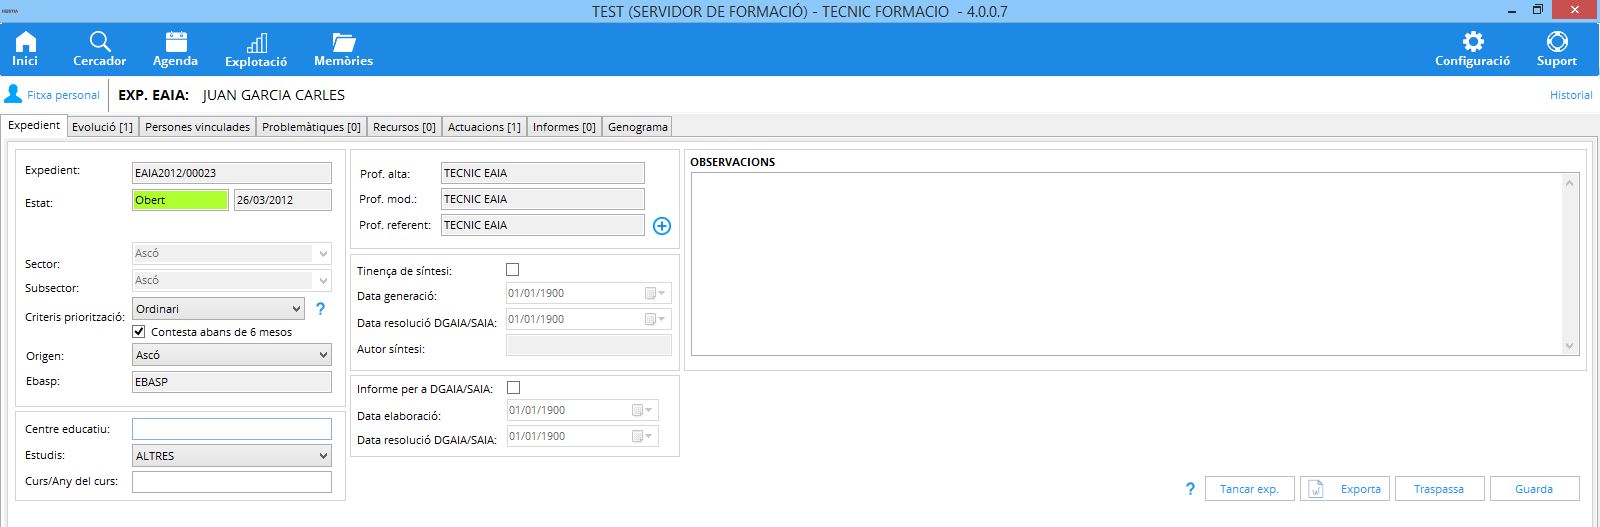The height and width of the screenshot is (527, 1600).
Task: Open Configuració gear settings
Action: (1472, 48)
